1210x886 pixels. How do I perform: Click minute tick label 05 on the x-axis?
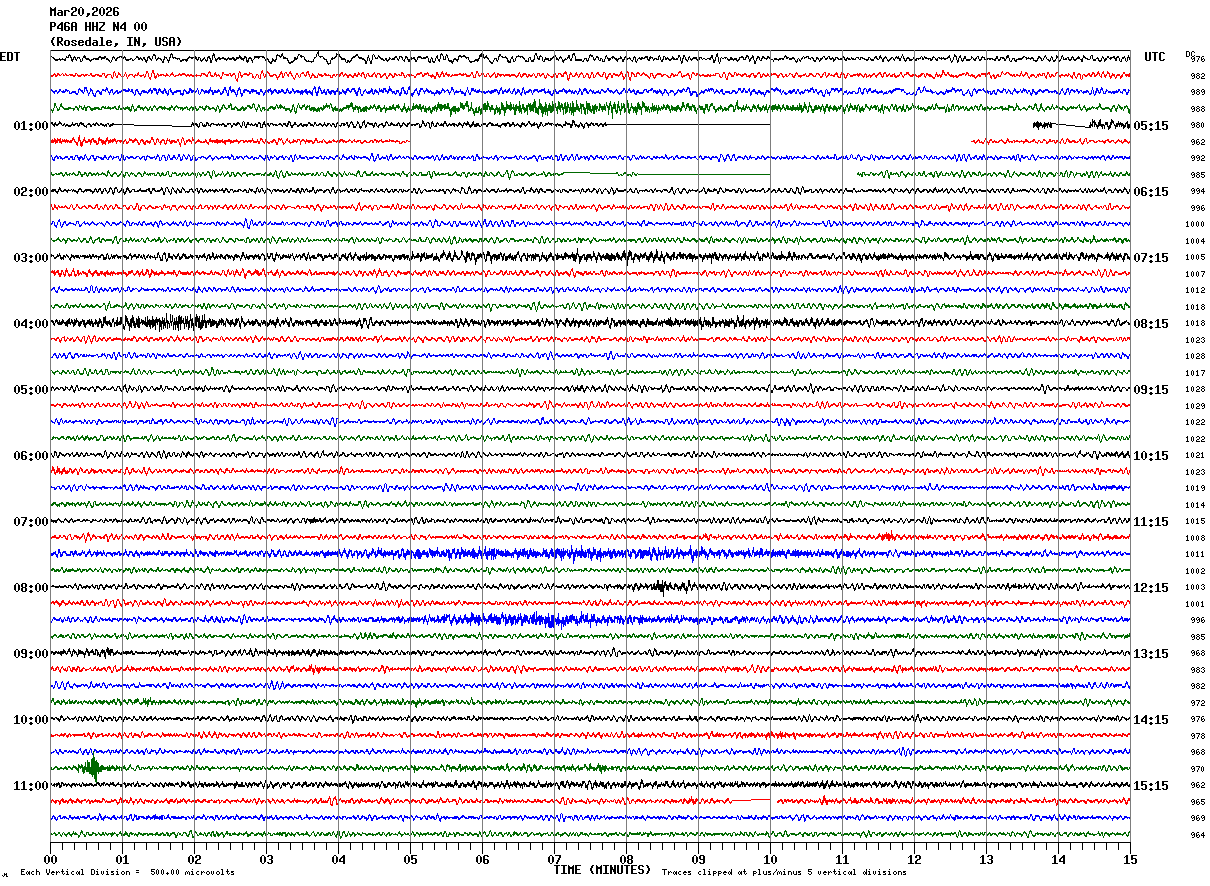410,859
